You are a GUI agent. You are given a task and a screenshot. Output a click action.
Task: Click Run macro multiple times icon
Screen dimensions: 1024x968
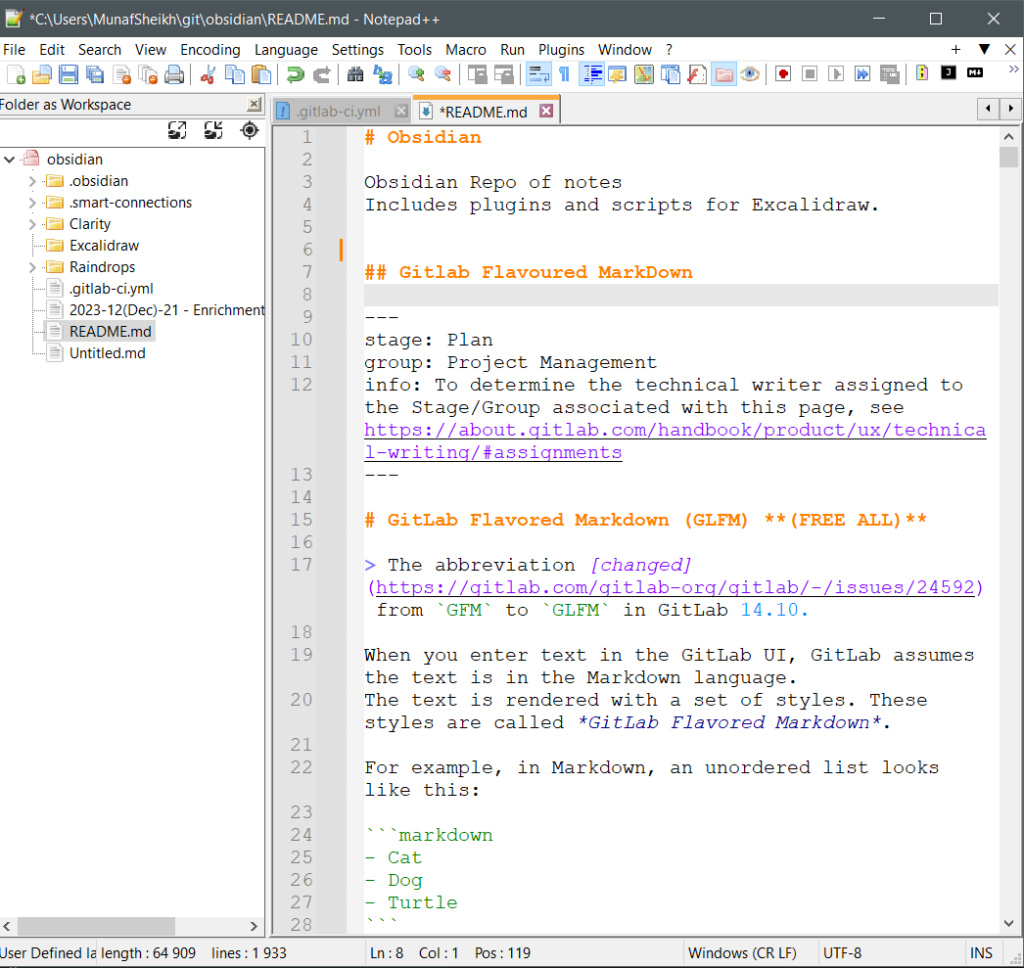[863, 74]
